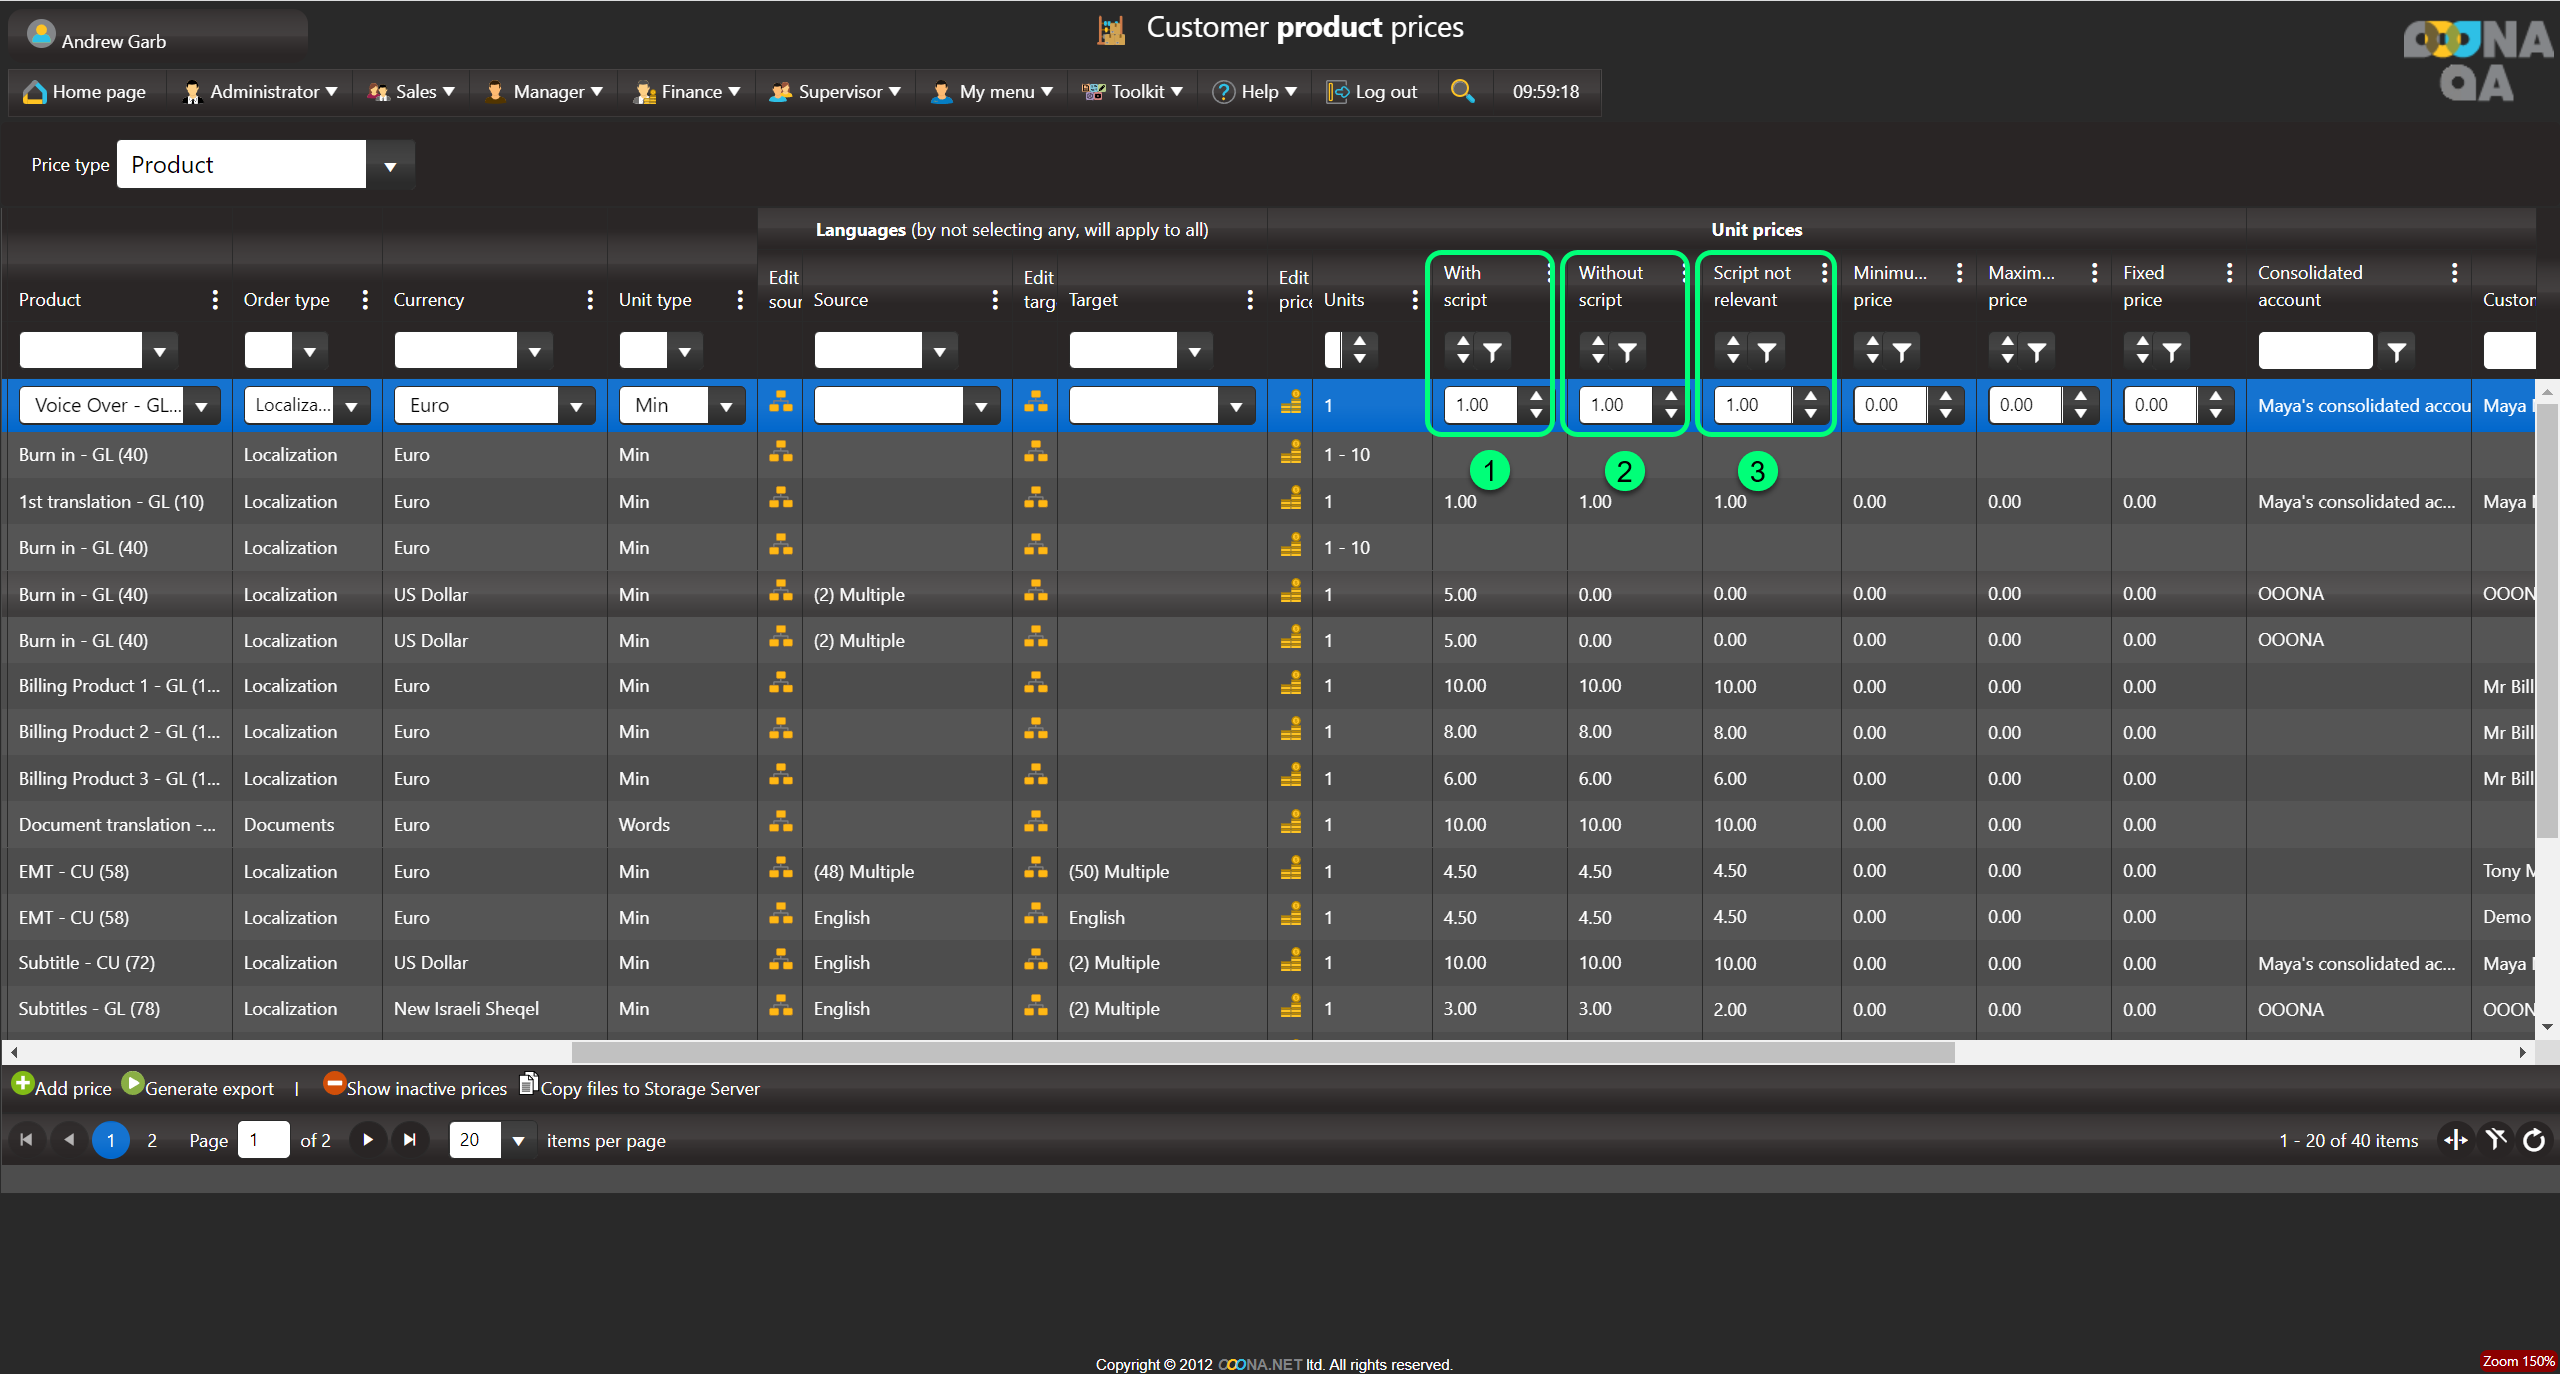Click the search magnifier icon in menu bar
This screenshot has height=1374, width=2560.
click(1462, 91)
